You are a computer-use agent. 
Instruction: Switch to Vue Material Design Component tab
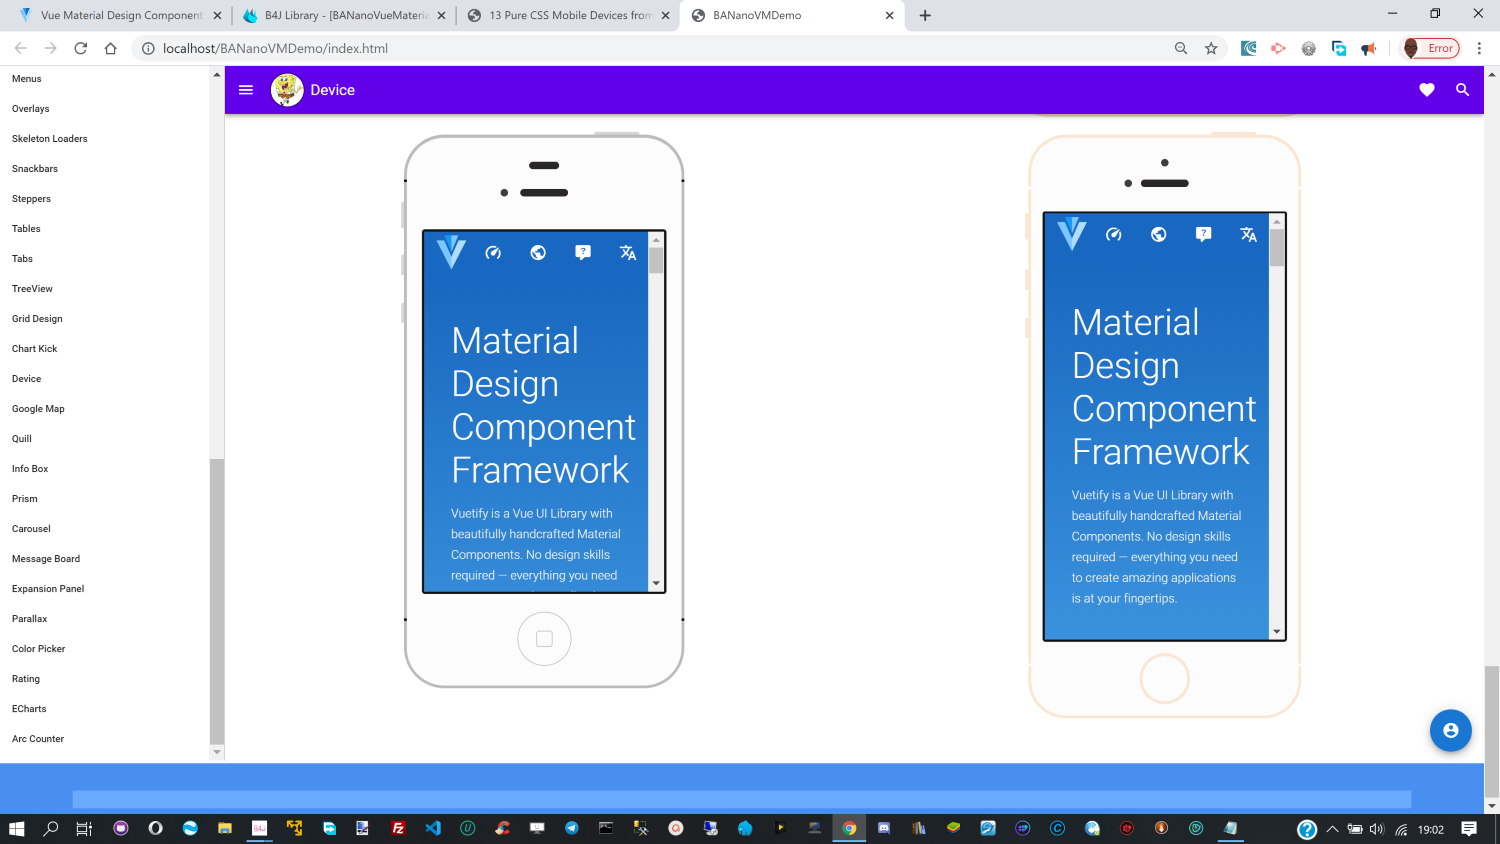tap(121, 15)
